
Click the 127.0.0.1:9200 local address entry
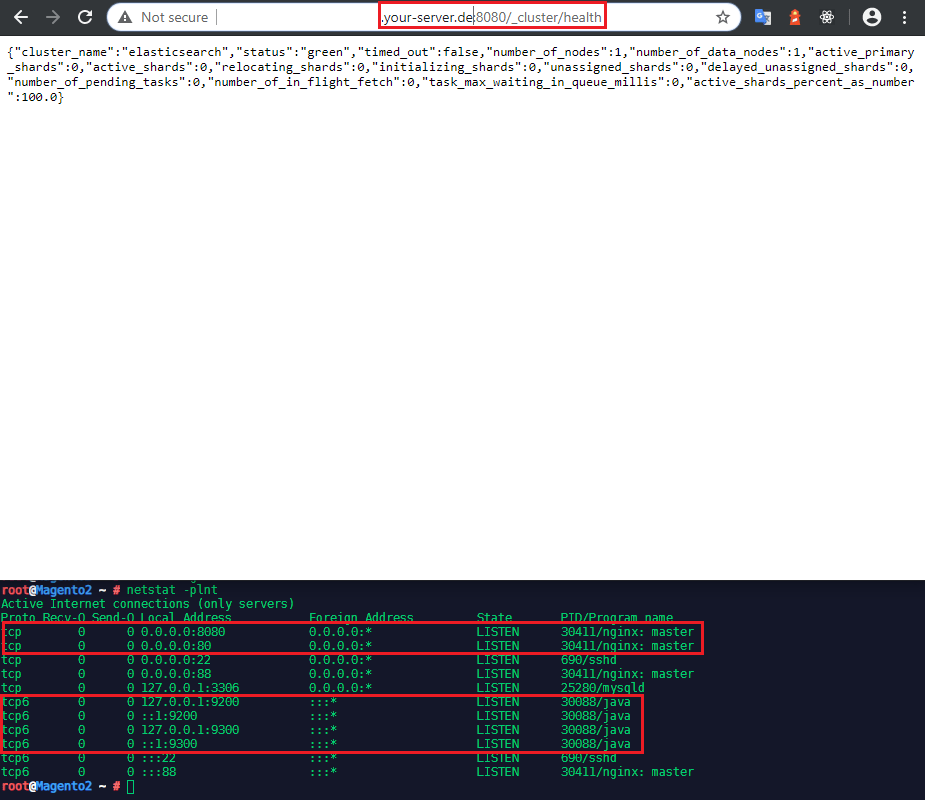point(189,701)
